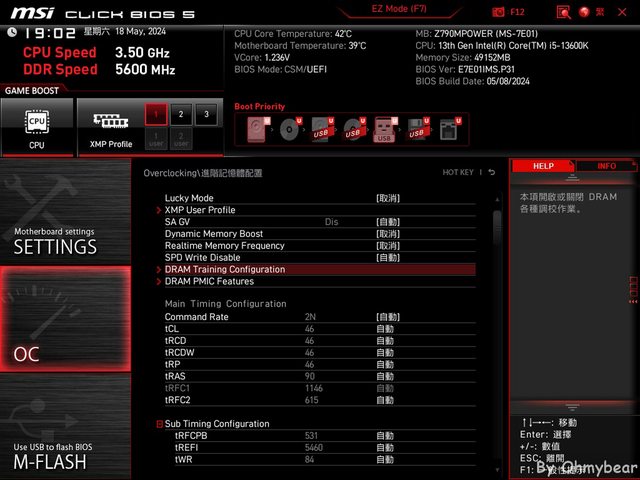Image resolution: width=640 pixels, height=480 pixels.
Task: Expand the XMP User Profile submenu
Action: point(200,210)
